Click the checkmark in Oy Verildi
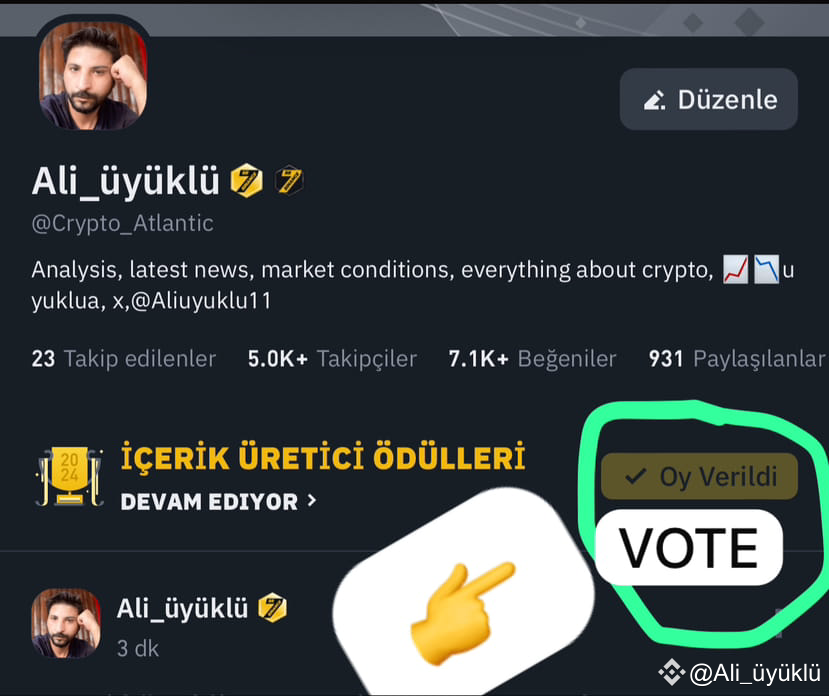This screenshot has width=829, height=696. click(635, 476)
